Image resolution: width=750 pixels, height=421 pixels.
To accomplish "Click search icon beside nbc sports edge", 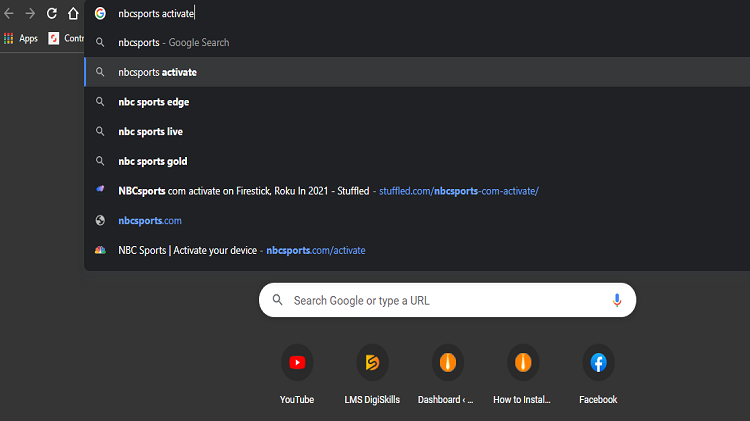I will pyautogui.click(x=100, y=102).
